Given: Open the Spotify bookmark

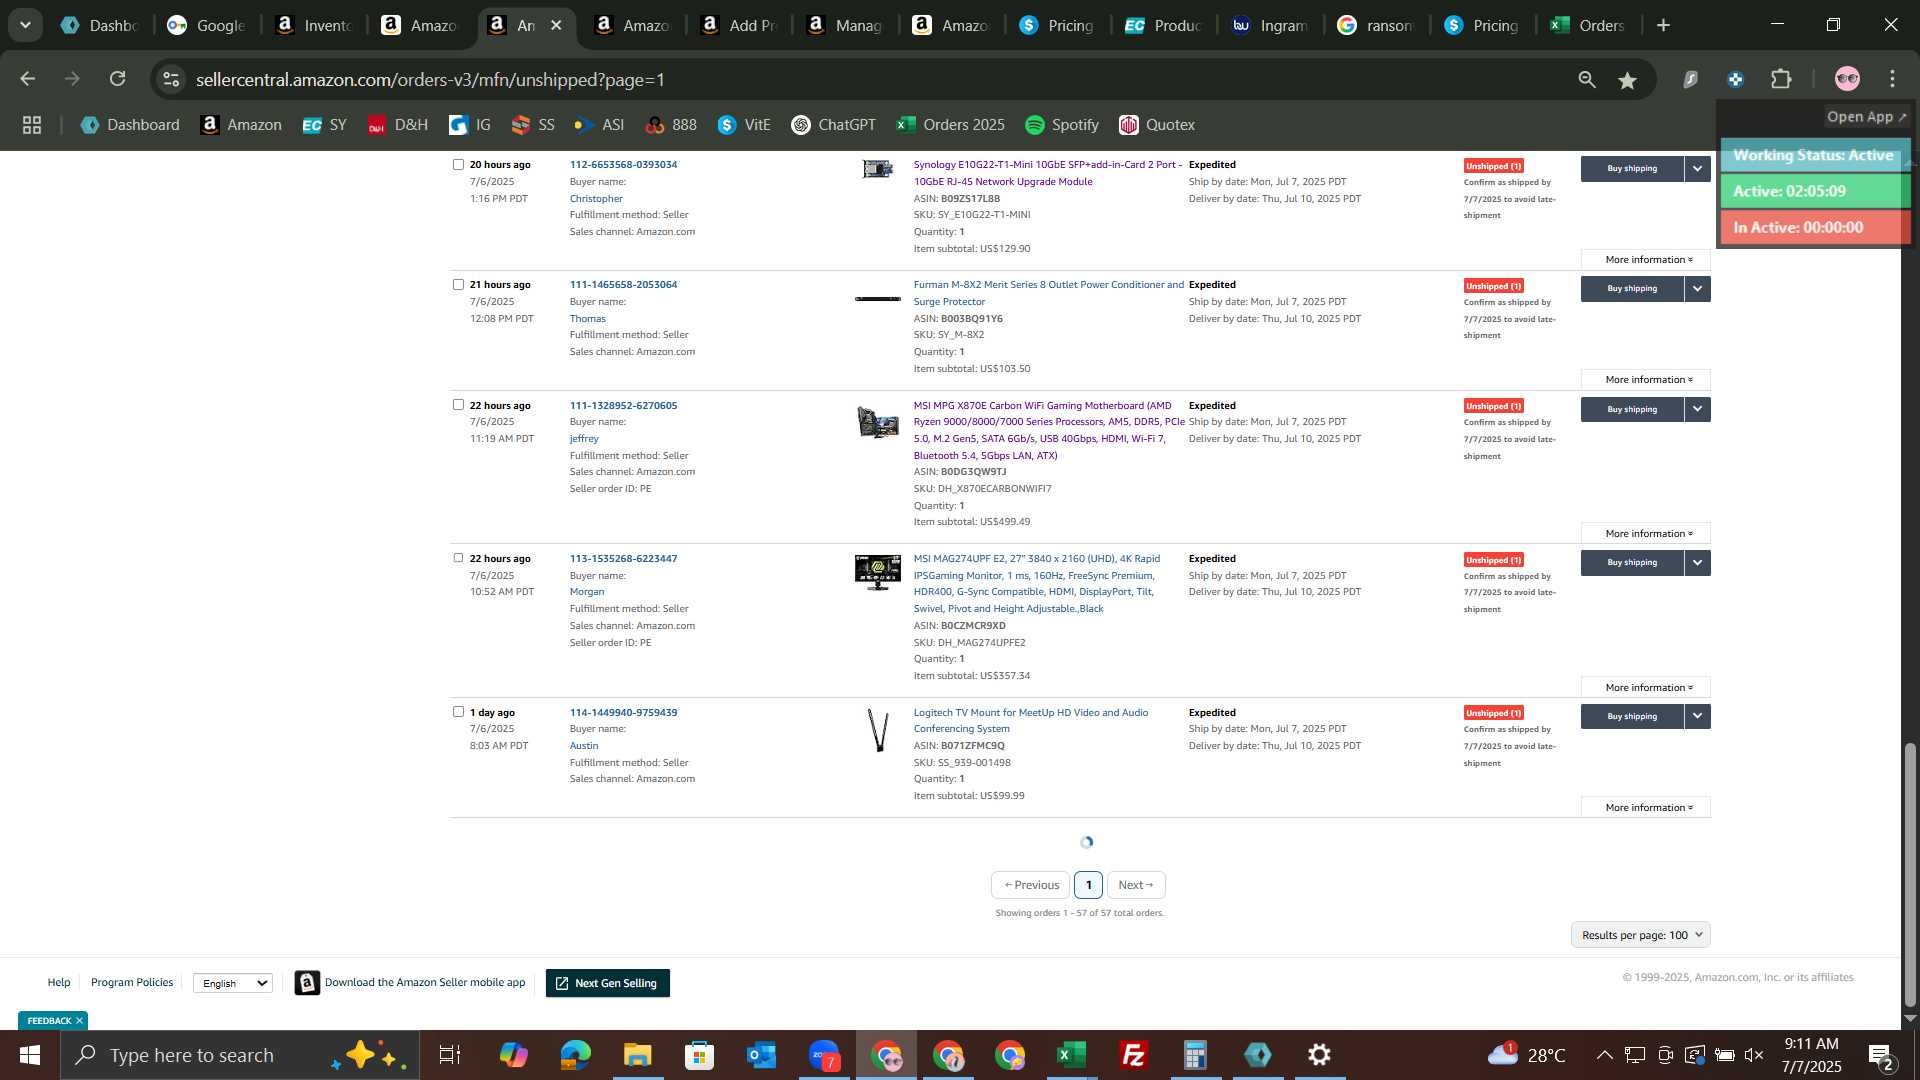Looking at the screenshot, I should tap(1063, 125).
